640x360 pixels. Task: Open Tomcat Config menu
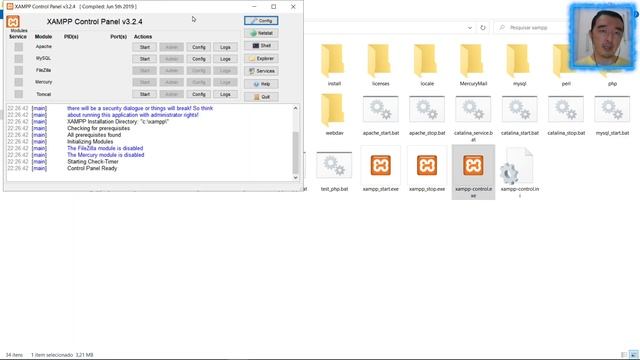tap(199, 94)
